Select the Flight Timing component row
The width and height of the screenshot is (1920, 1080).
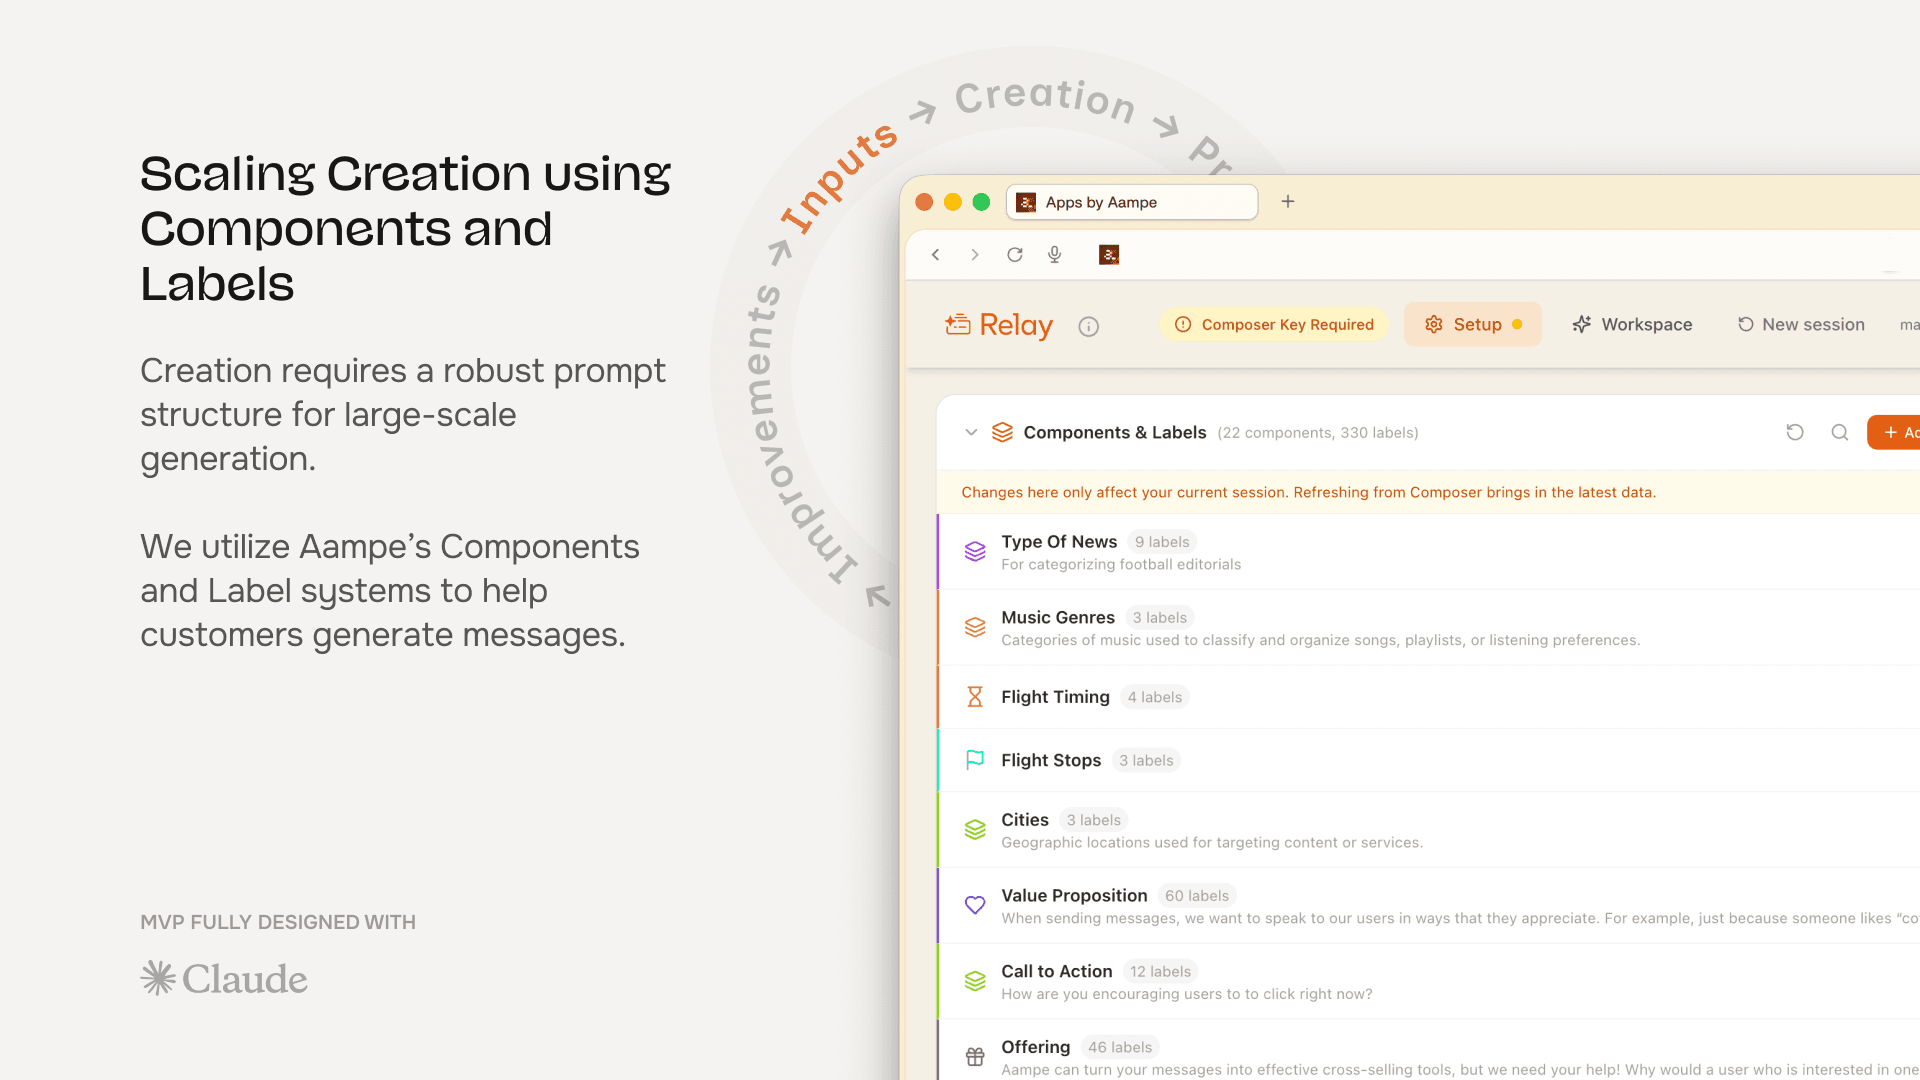(1428, 697)
